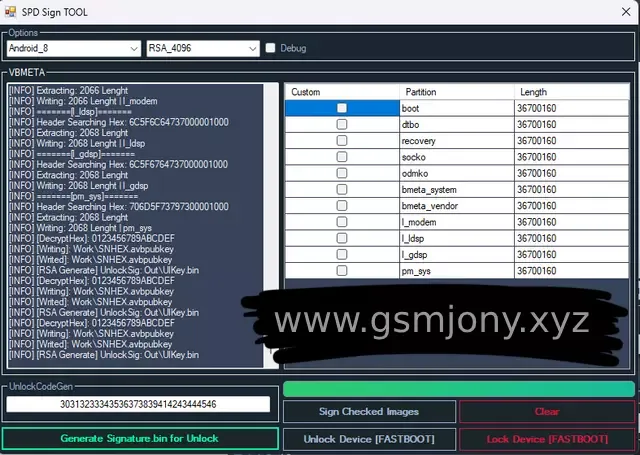Click the length value in boot row

coord(571,108)
